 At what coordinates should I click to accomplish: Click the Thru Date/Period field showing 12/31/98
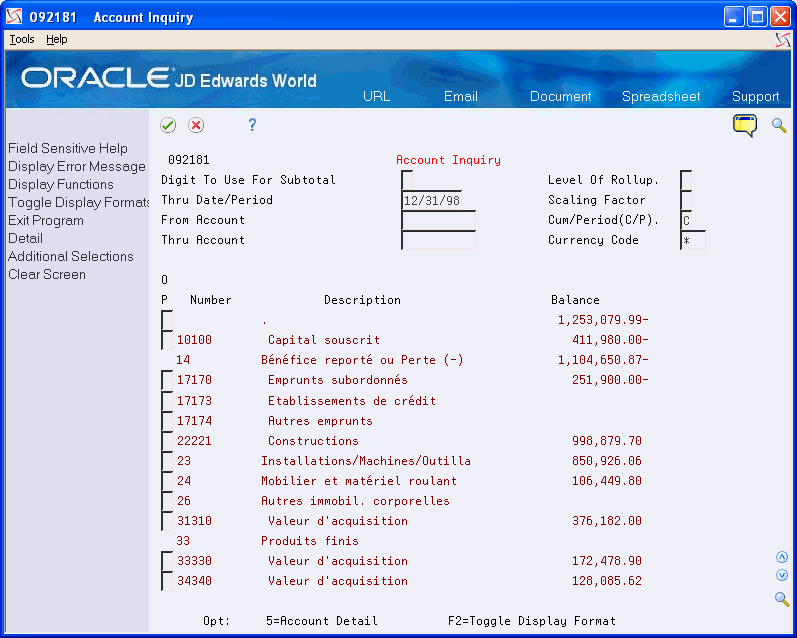432,200
